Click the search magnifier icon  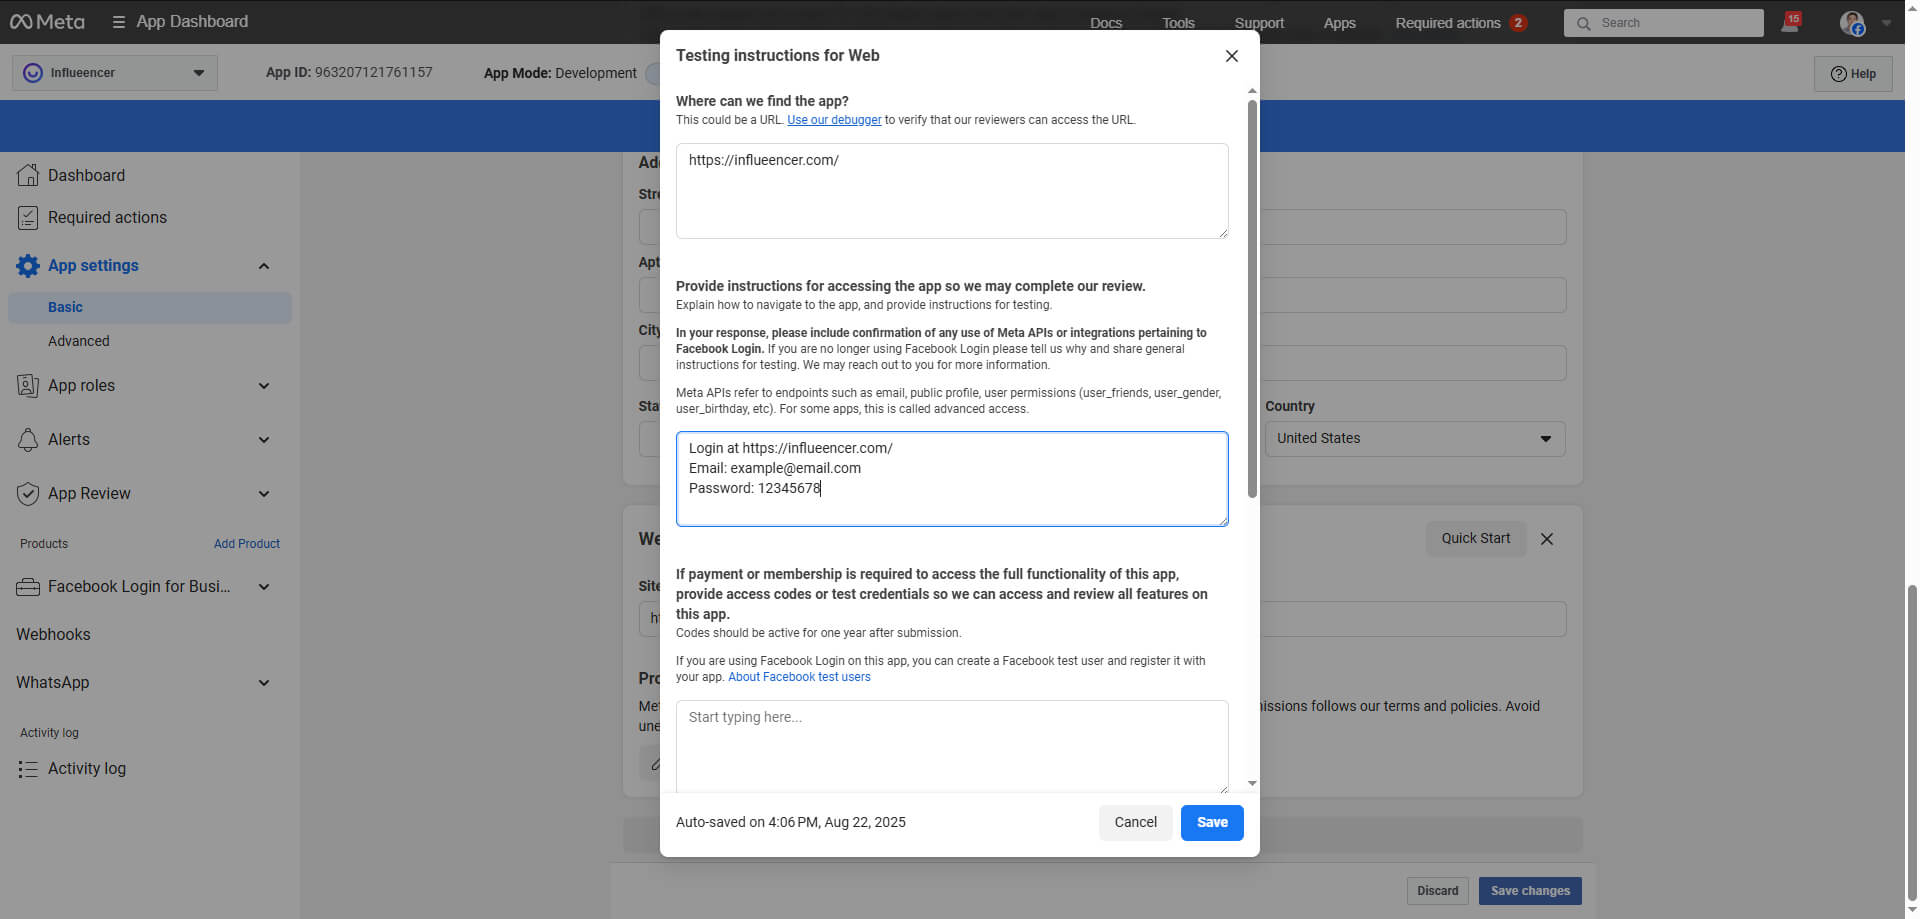[x=1583, y=23]
